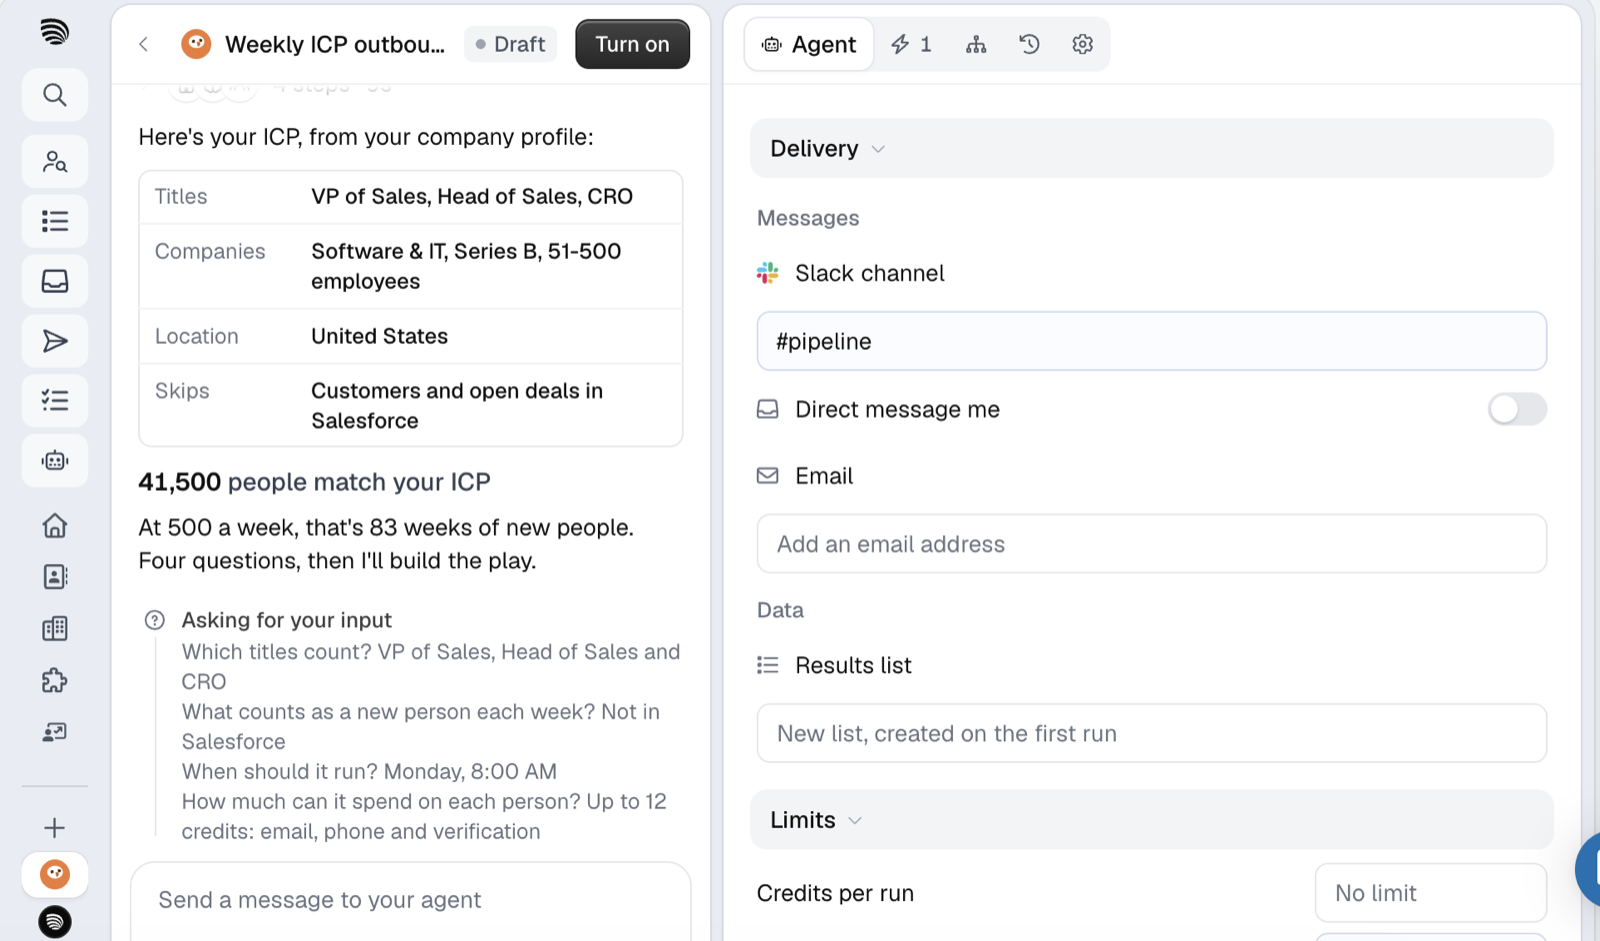Click the Slack channel #pipeline field
1600x941 pixels.
tap(1152, 341)
